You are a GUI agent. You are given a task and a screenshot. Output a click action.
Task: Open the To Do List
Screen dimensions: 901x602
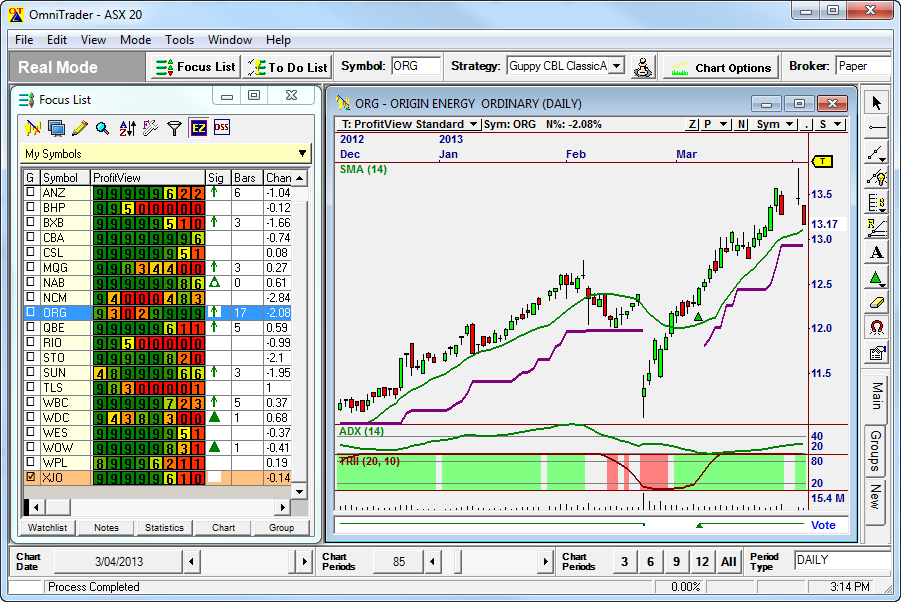coord(287,67)
